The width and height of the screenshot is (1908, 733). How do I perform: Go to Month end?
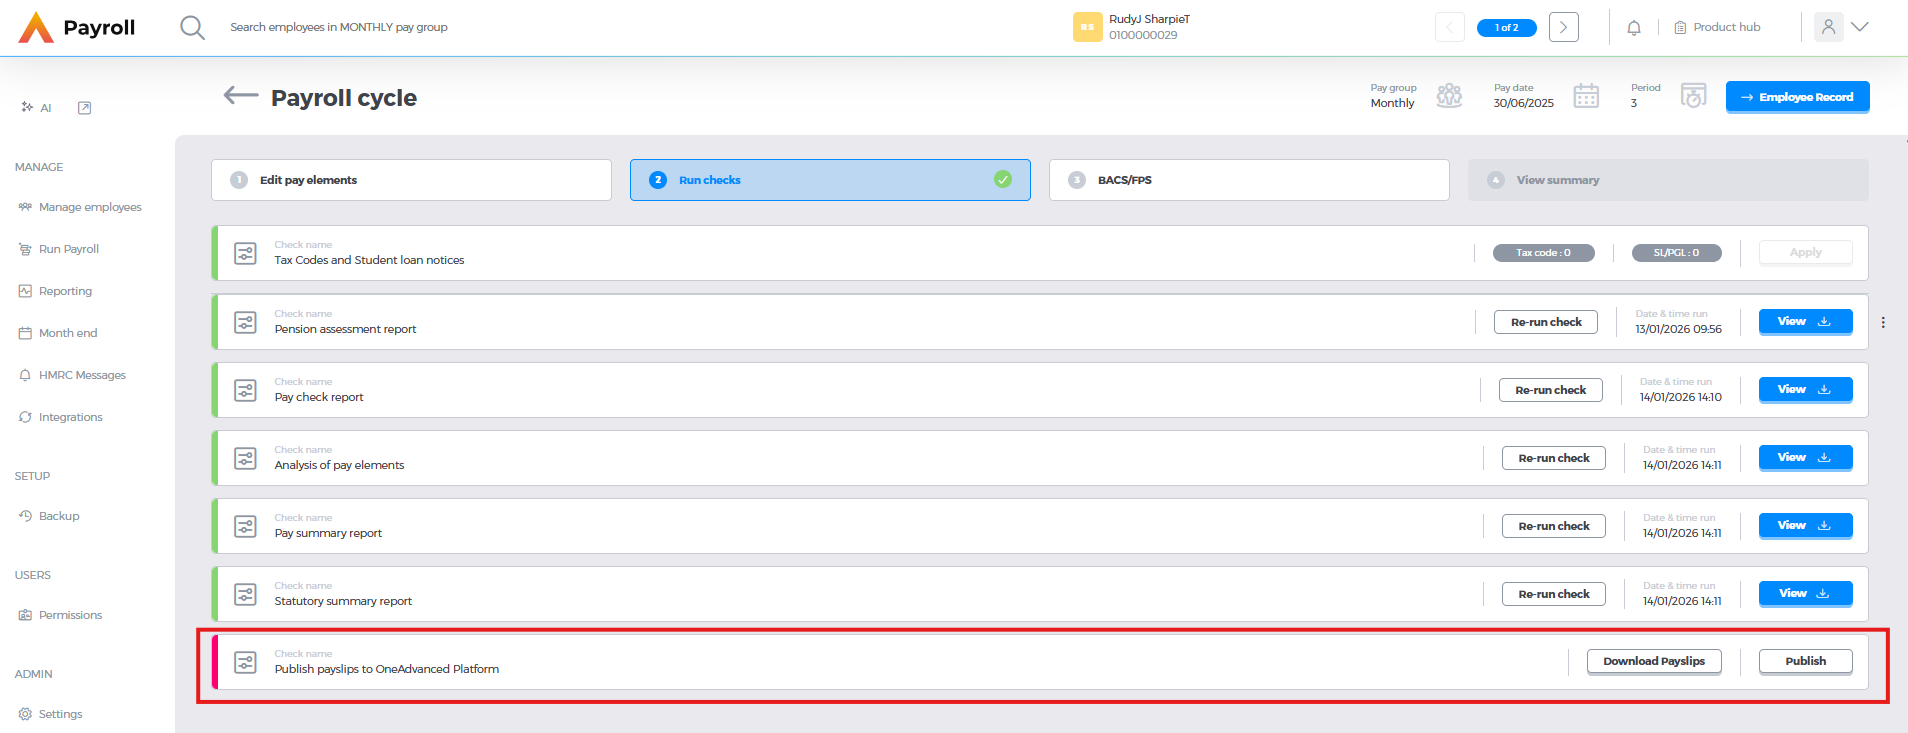(x=58, y=333)
